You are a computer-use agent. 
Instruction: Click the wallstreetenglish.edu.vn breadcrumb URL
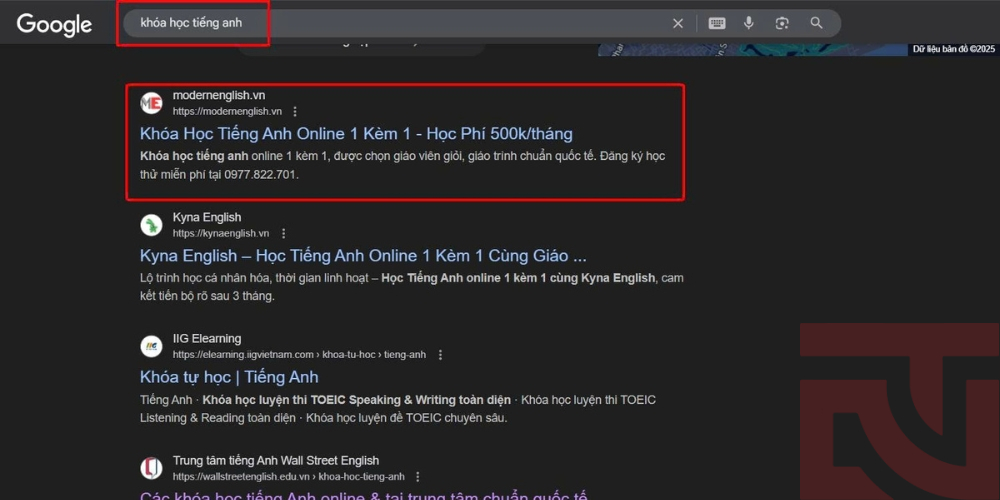(x=288, y=476)
